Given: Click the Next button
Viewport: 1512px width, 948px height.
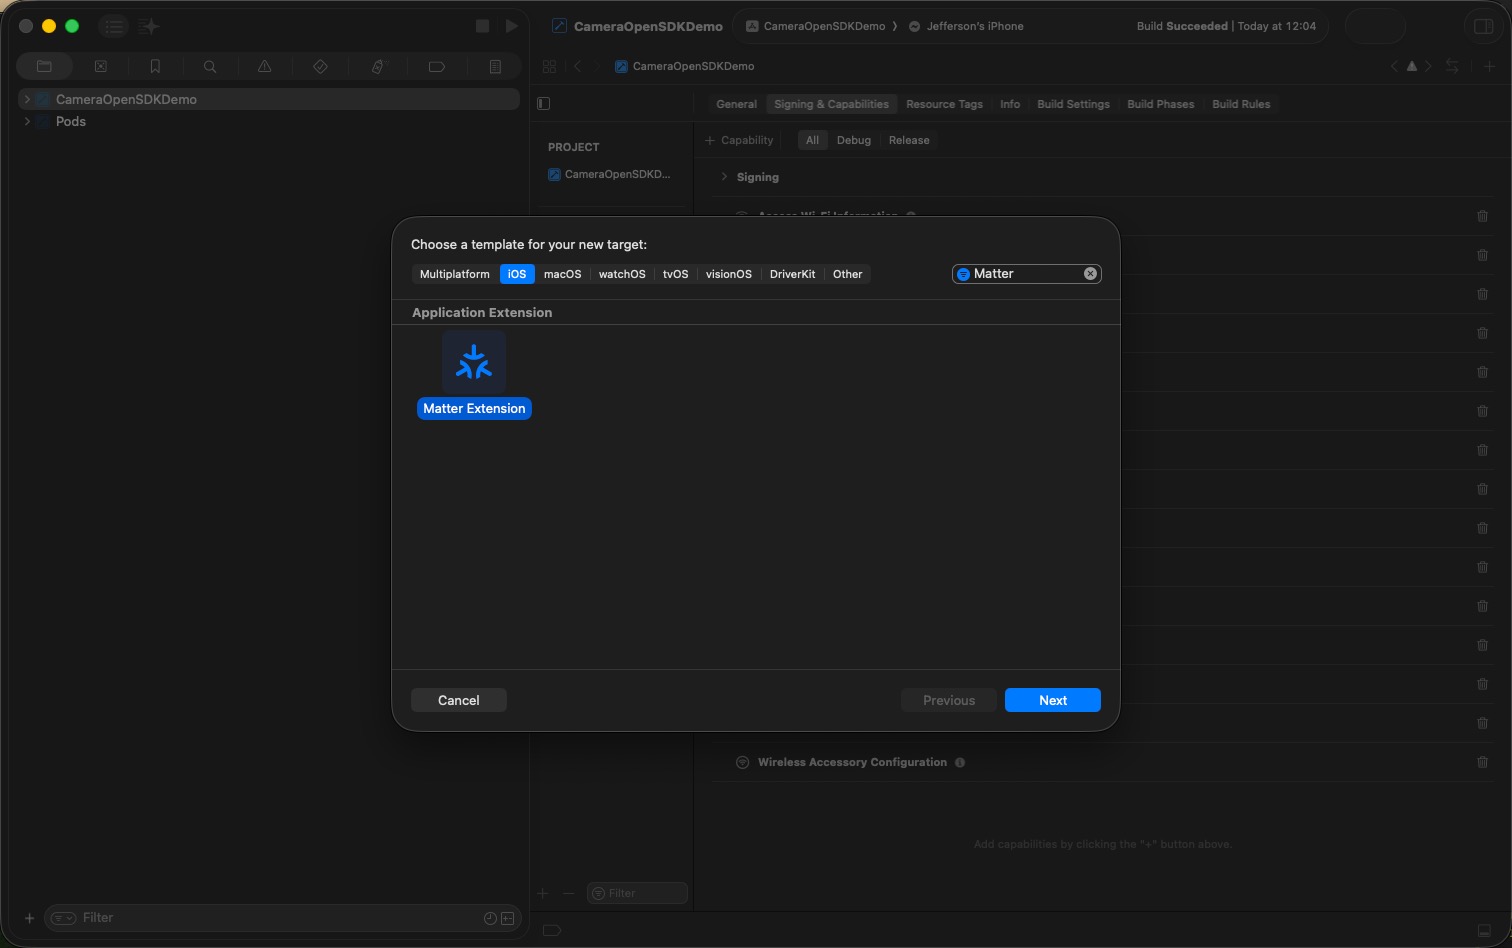Looking at the screenshot, I should pyautogui.click(x=1052, y=700).
